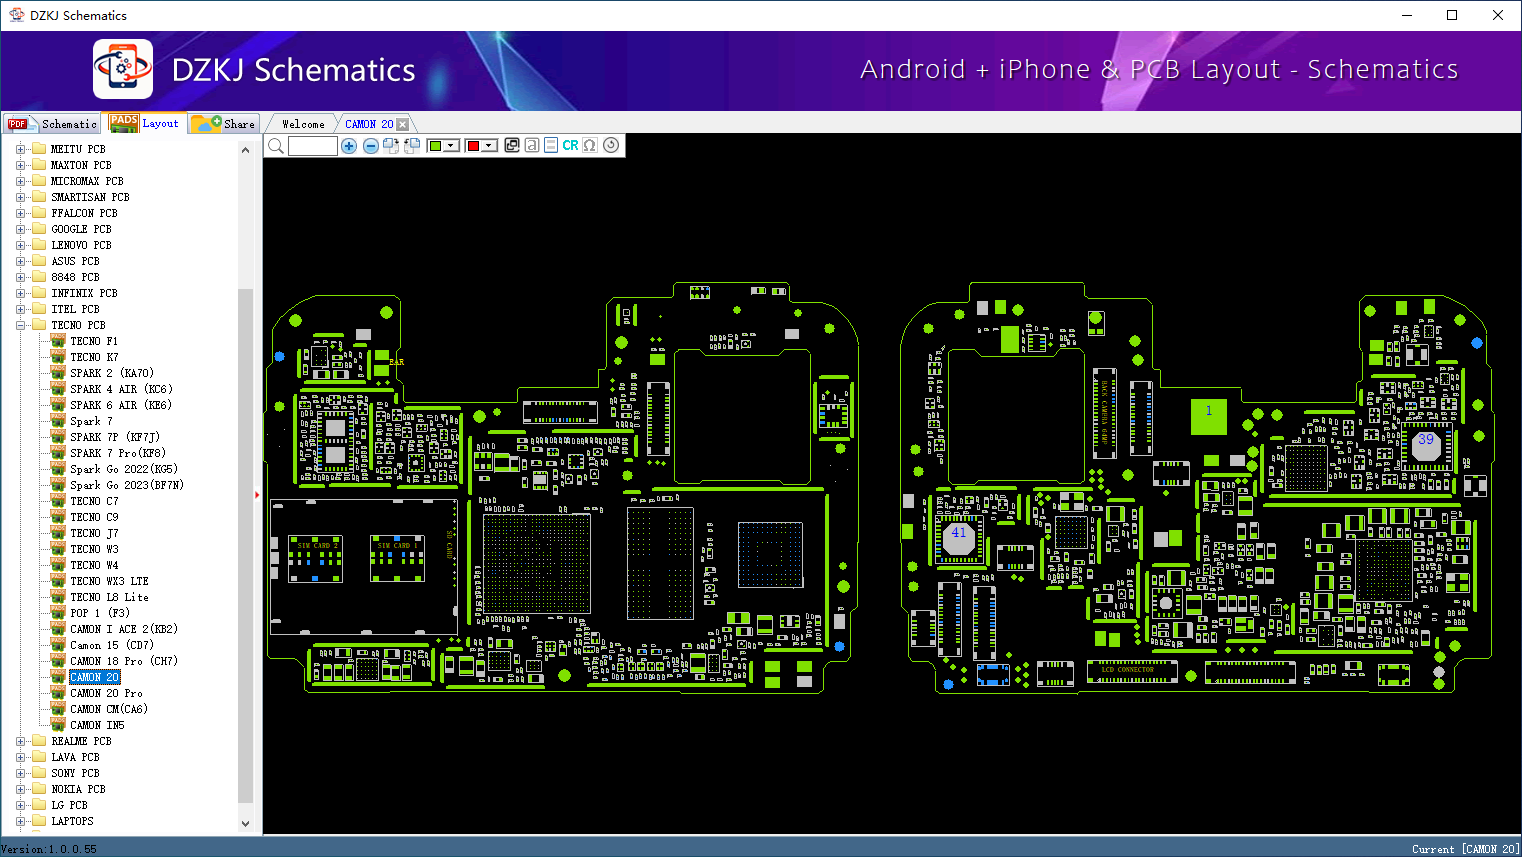Collapse the TECNO PCB folder
Screen dimensions: 1522x857
click(20, 325)
